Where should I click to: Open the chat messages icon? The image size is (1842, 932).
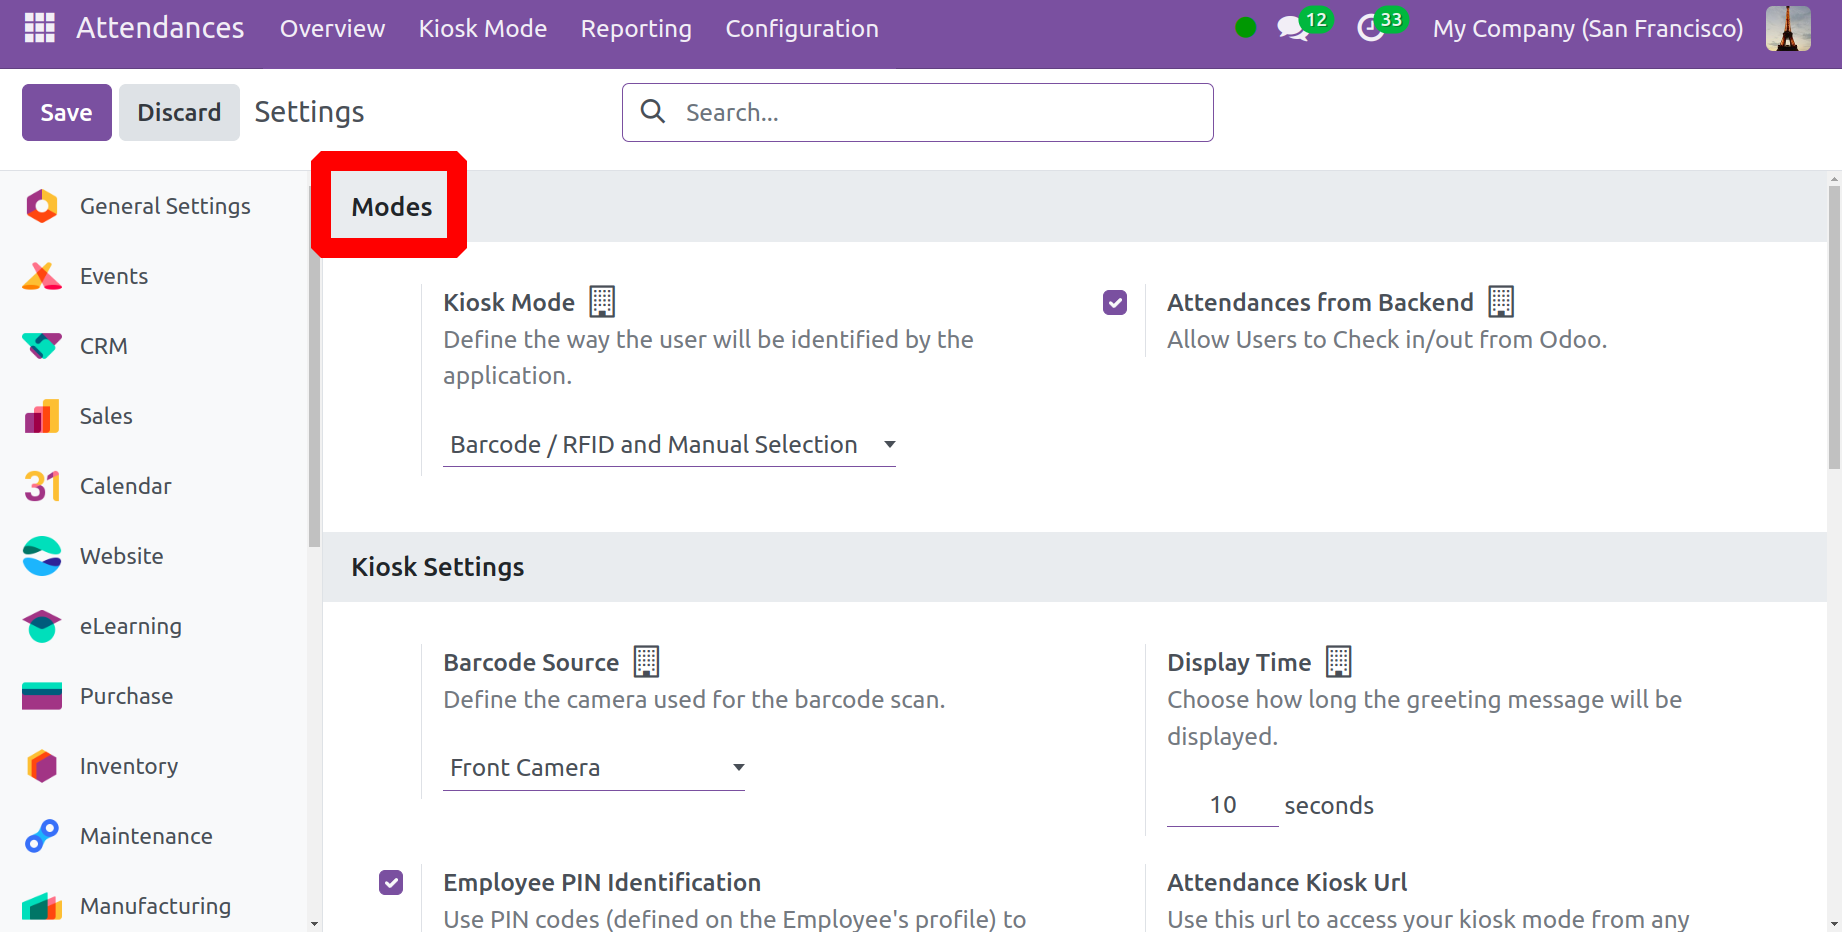click(x=1292, y=28)
